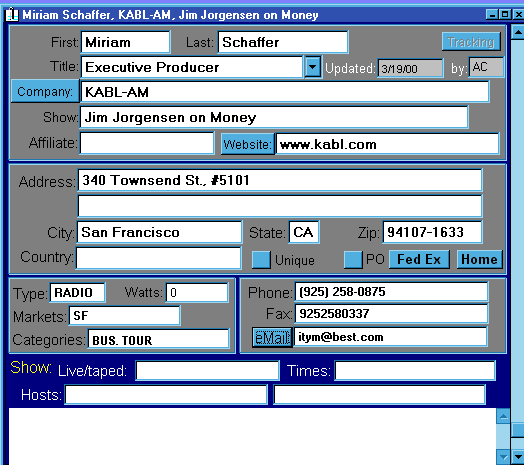The width and height of the screenshot is (524, 465).
Task: Select the Fed Ex address button
Action: pyautogui.click(x=419, y=259)
